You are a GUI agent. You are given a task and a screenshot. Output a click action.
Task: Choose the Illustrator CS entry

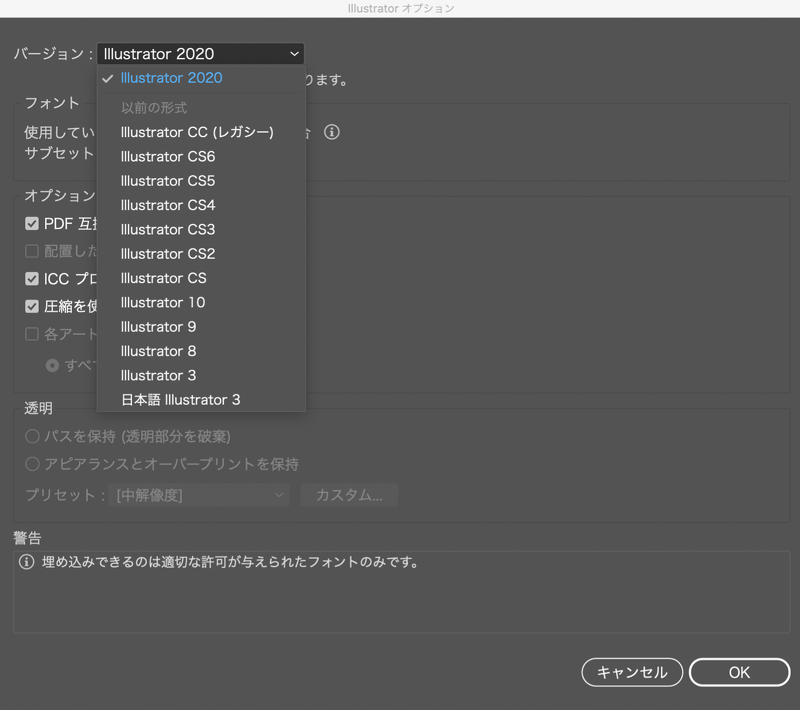pos(163,278)
